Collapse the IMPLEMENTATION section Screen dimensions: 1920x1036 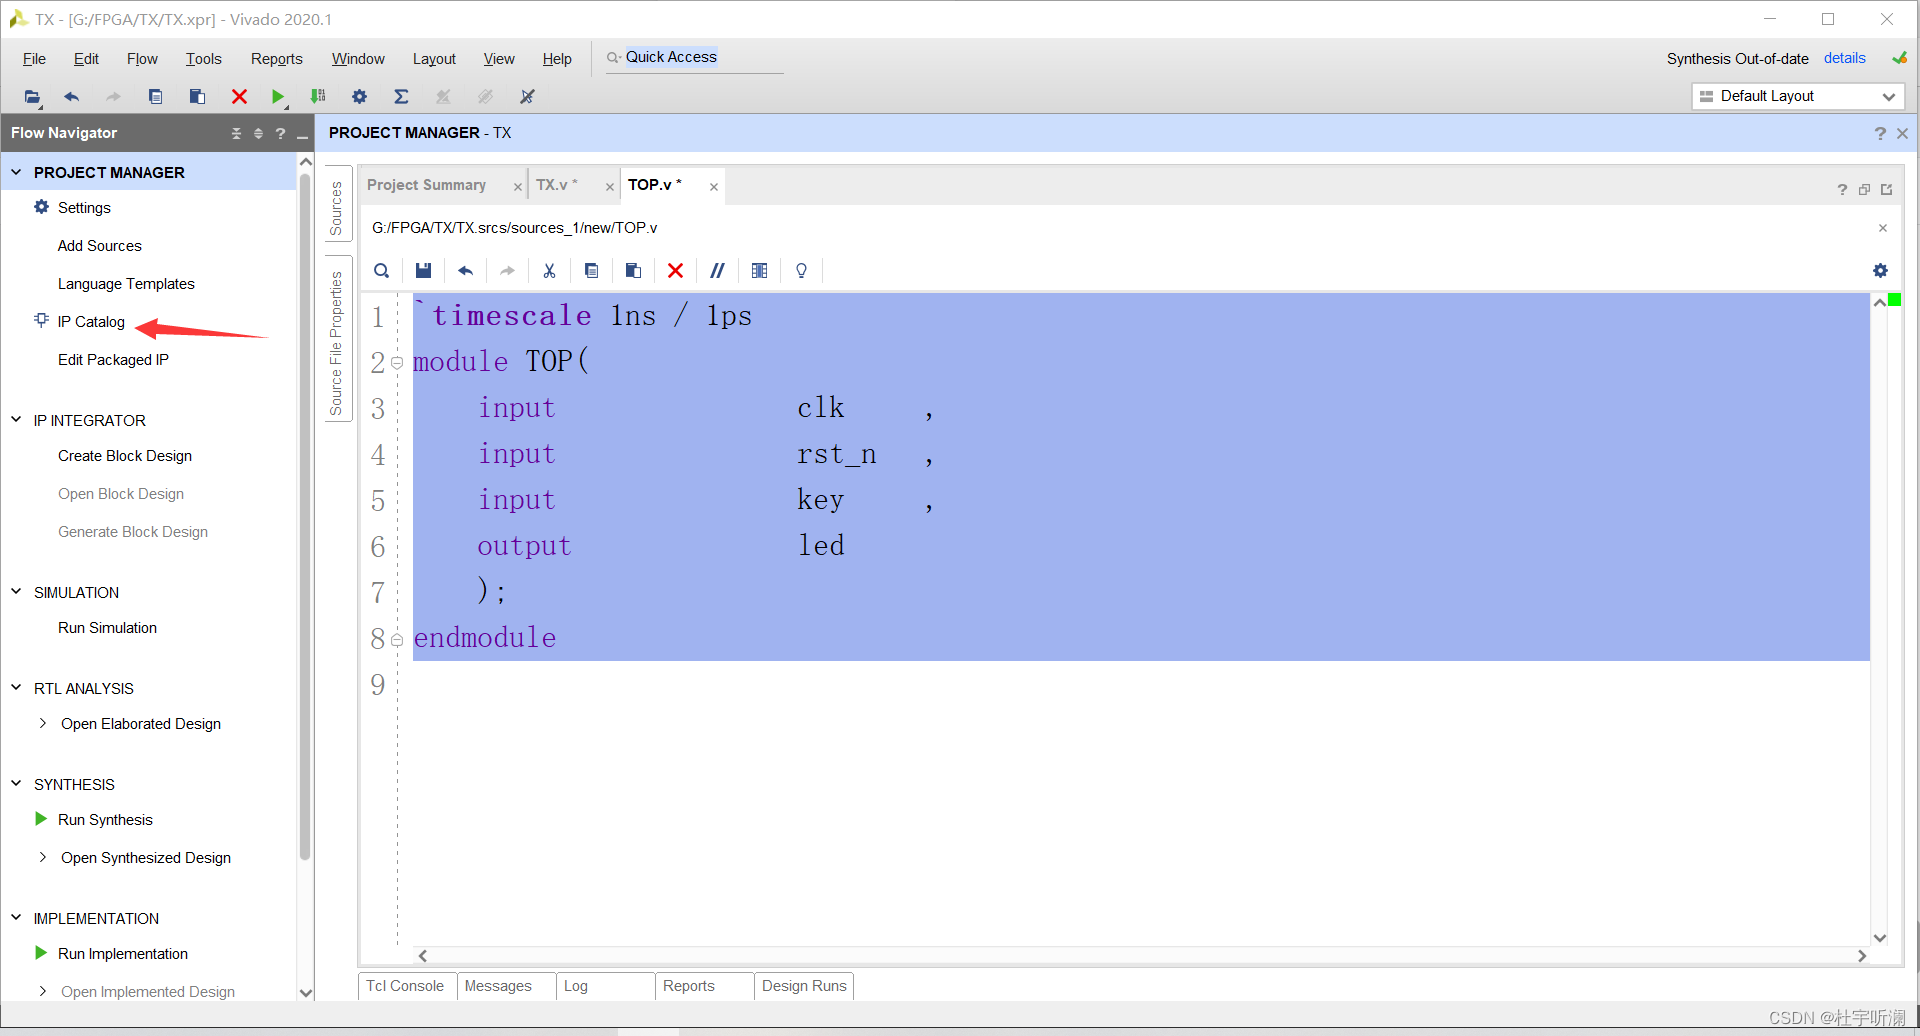coord(16,918)
